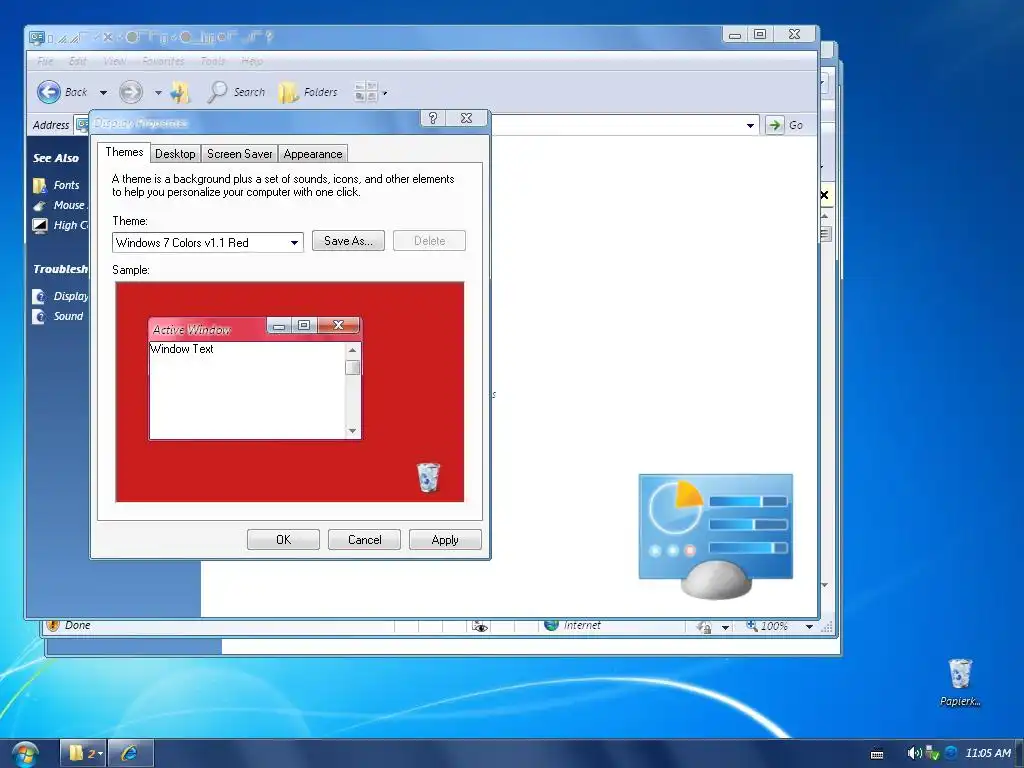Click the Forward arrow button in Explorer
This screenshot has height=768, width=1024.
[x=131, y=92]
